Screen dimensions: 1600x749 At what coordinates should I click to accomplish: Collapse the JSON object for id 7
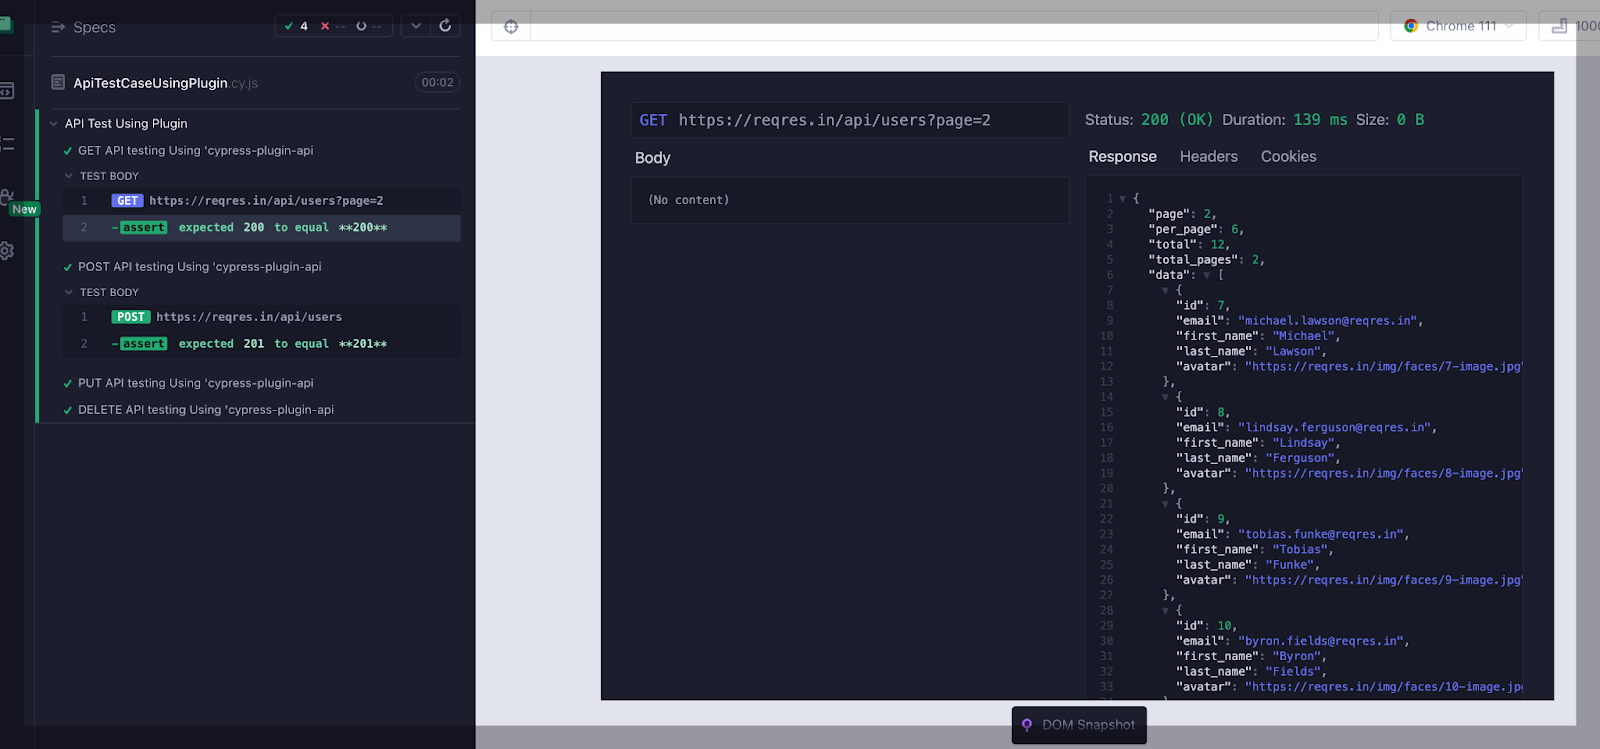point(1165,290)
